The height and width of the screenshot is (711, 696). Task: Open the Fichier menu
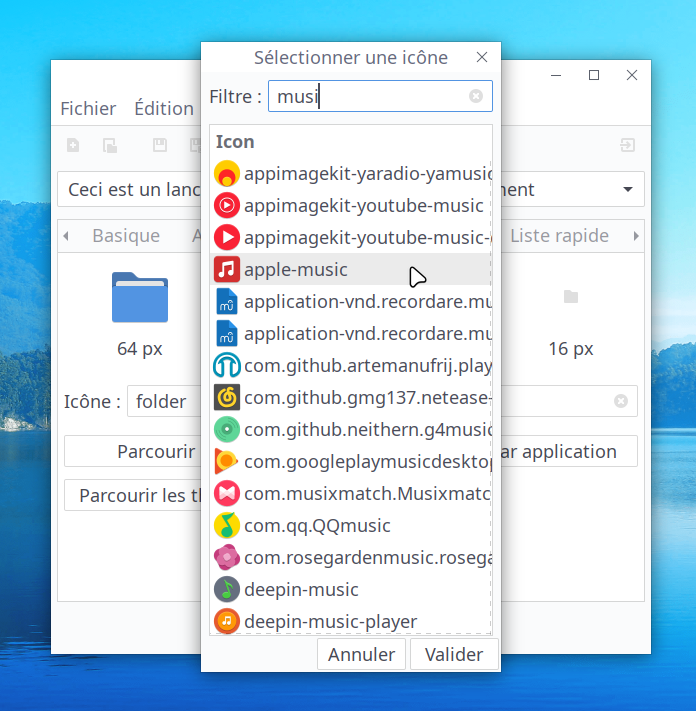pos(88,108)
